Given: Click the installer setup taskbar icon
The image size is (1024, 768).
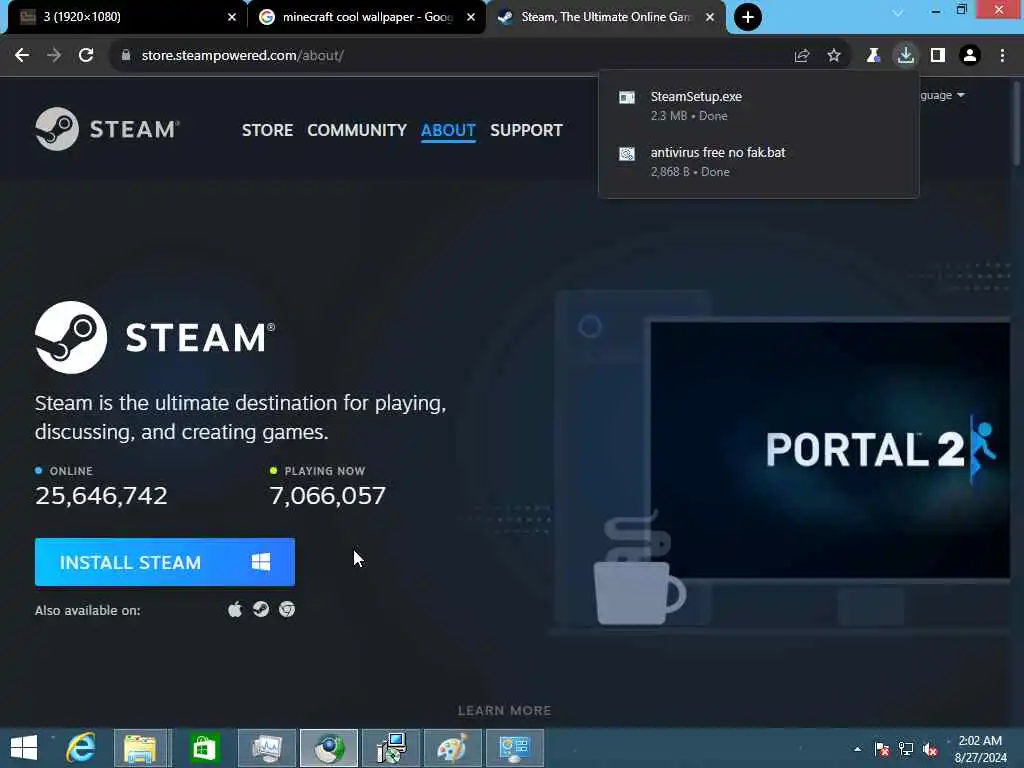Looking at the screenshot, I should point(391,748).
